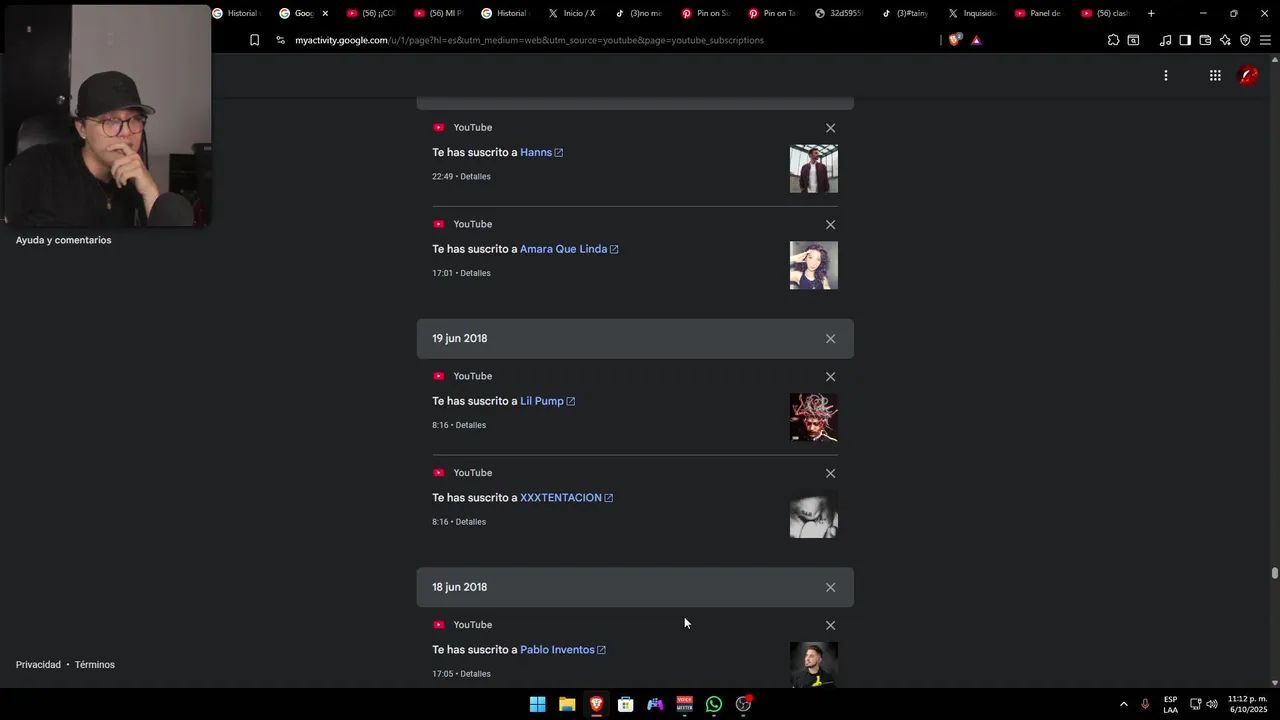Switch to the first Pin on Pinterest tab
1280x720 pixels.
(x=706, y=13)
